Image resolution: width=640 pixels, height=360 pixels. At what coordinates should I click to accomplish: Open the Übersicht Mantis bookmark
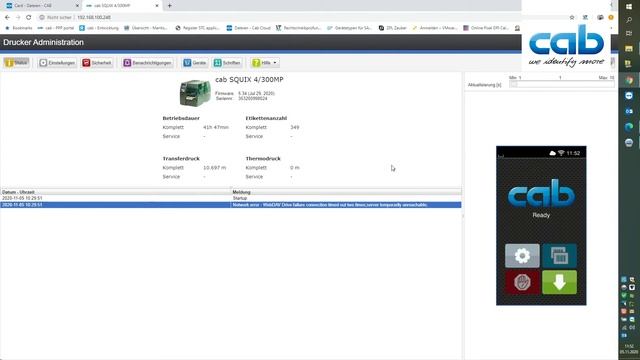(146, 28)
